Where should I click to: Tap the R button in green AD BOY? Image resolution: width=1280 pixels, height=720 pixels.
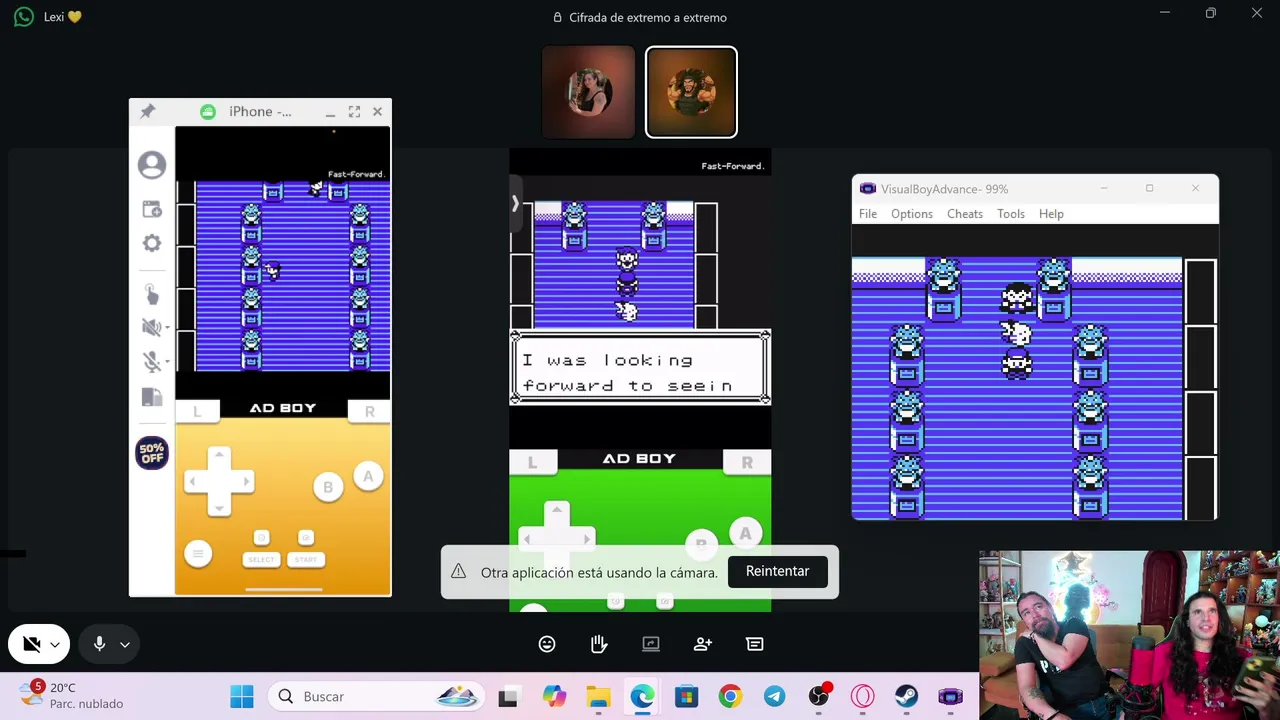[x=747, y=462]
